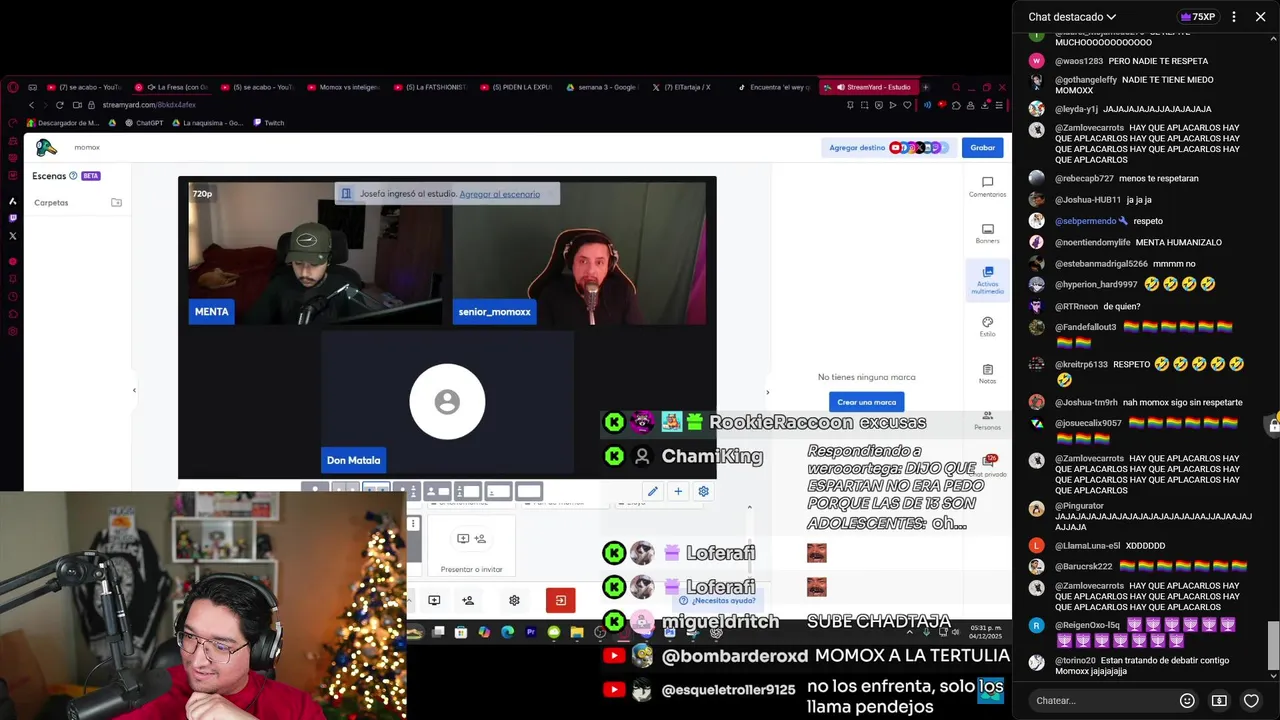Click the red leave studio button
This screenshot has width=1280, height=720.
[560, 600]
